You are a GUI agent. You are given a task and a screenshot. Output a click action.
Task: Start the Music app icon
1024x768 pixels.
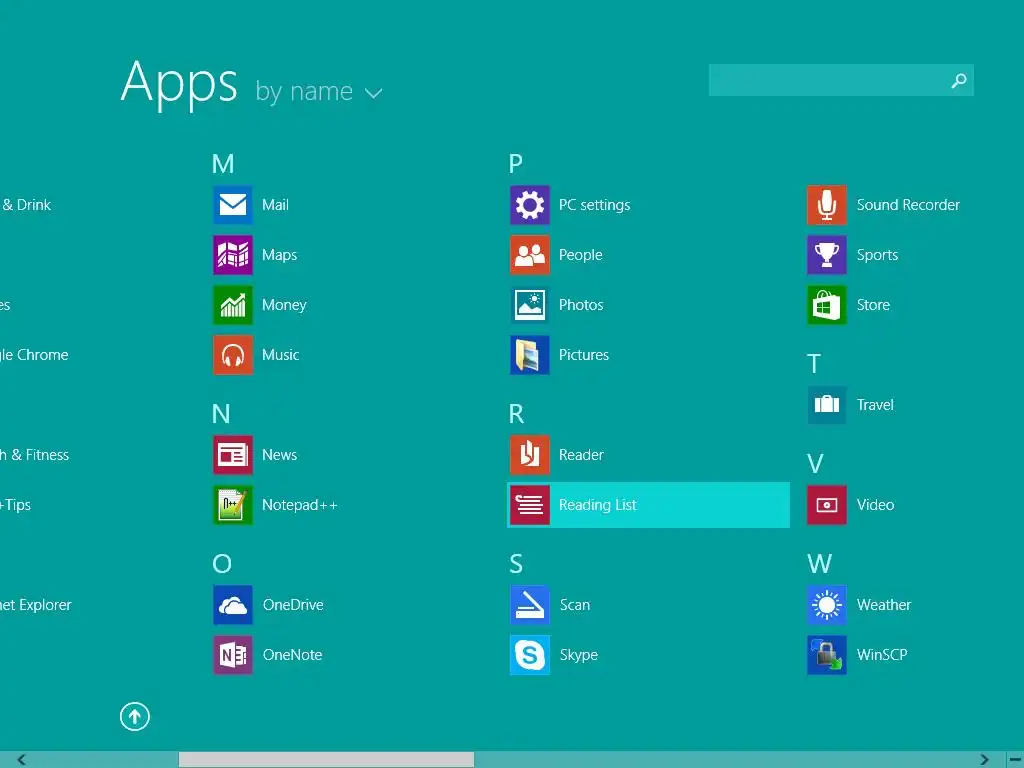coord(232,355)
